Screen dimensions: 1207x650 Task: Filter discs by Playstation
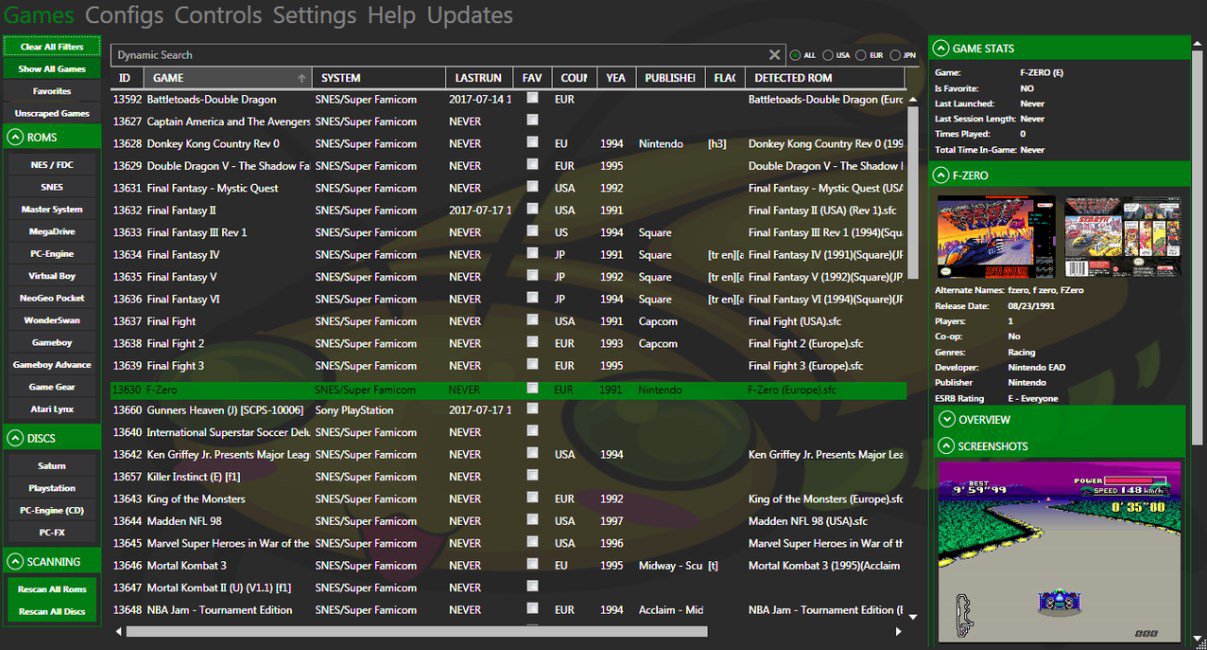click(x=52, y=488)
